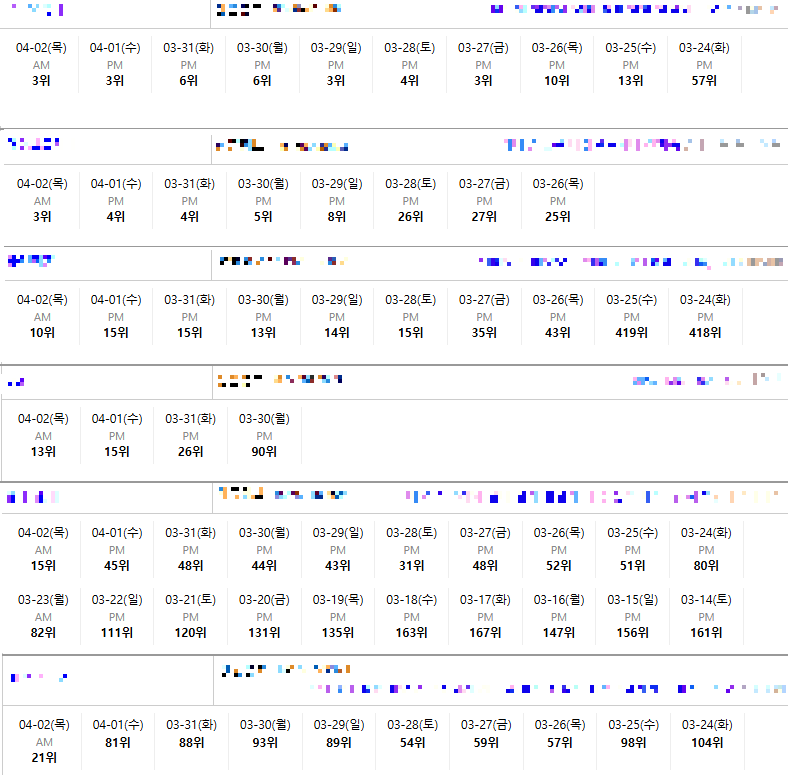The image size is (788, 775).
Task: Click the 161위 rank cell
Action: point(706,633)
